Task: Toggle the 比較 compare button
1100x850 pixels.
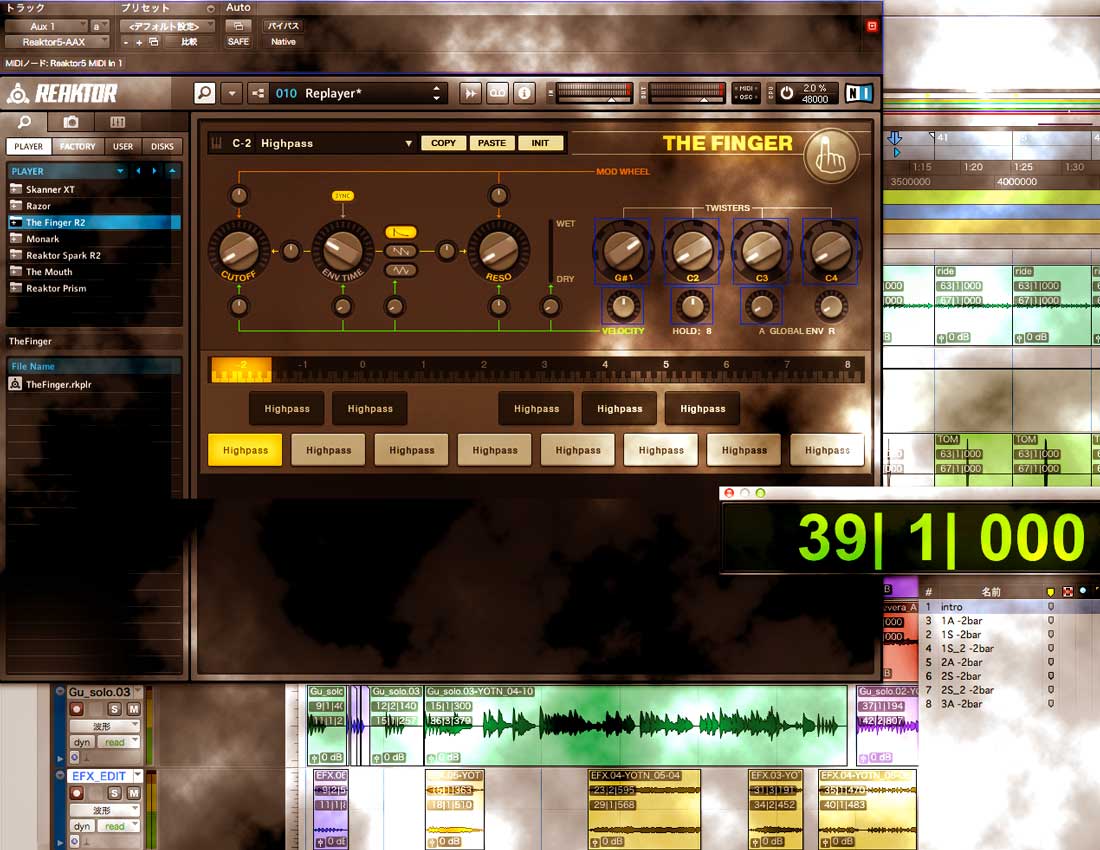Action: [x=189, y=42]
